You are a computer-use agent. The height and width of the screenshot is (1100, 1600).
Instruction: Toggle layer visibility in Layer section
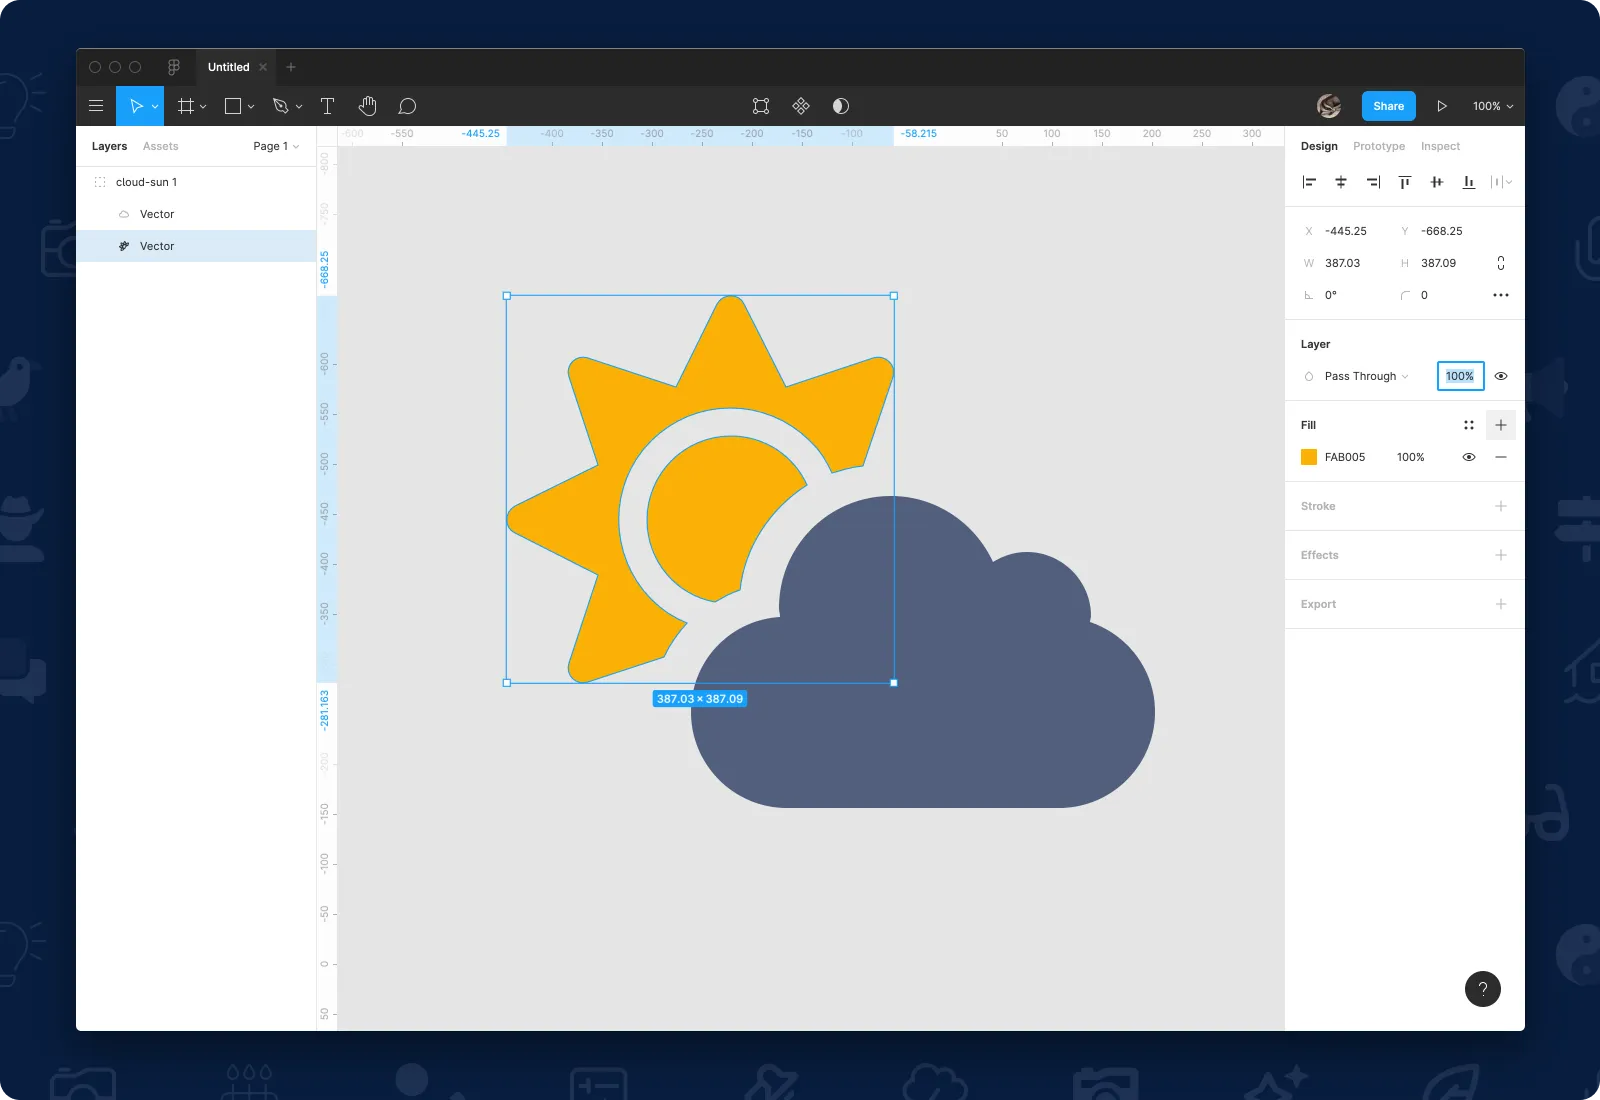pyautogui.click(x=1501, y=376)
